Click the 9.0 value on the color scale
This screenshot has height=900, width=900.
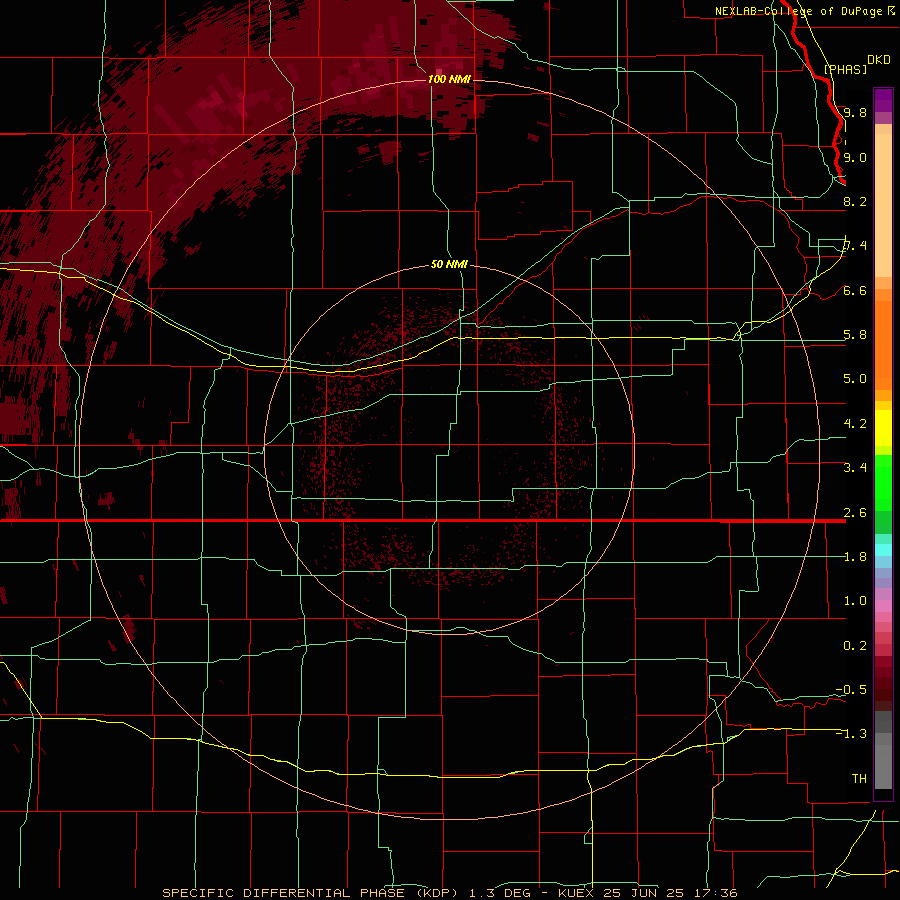[x=855, y=157]
